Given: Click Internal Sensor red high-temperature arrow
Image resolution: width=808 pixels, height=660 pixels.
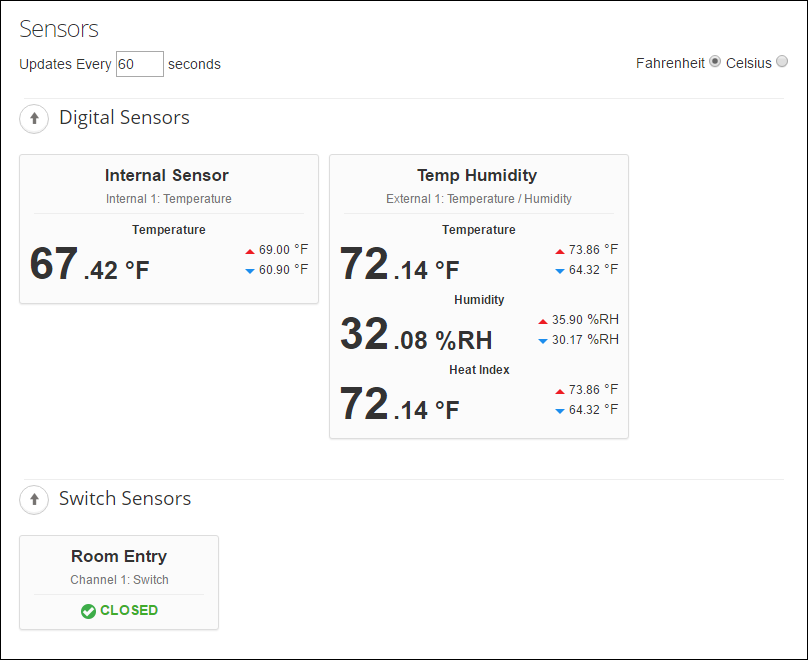Looking at the screenshot, I should [x=250, y=250].
